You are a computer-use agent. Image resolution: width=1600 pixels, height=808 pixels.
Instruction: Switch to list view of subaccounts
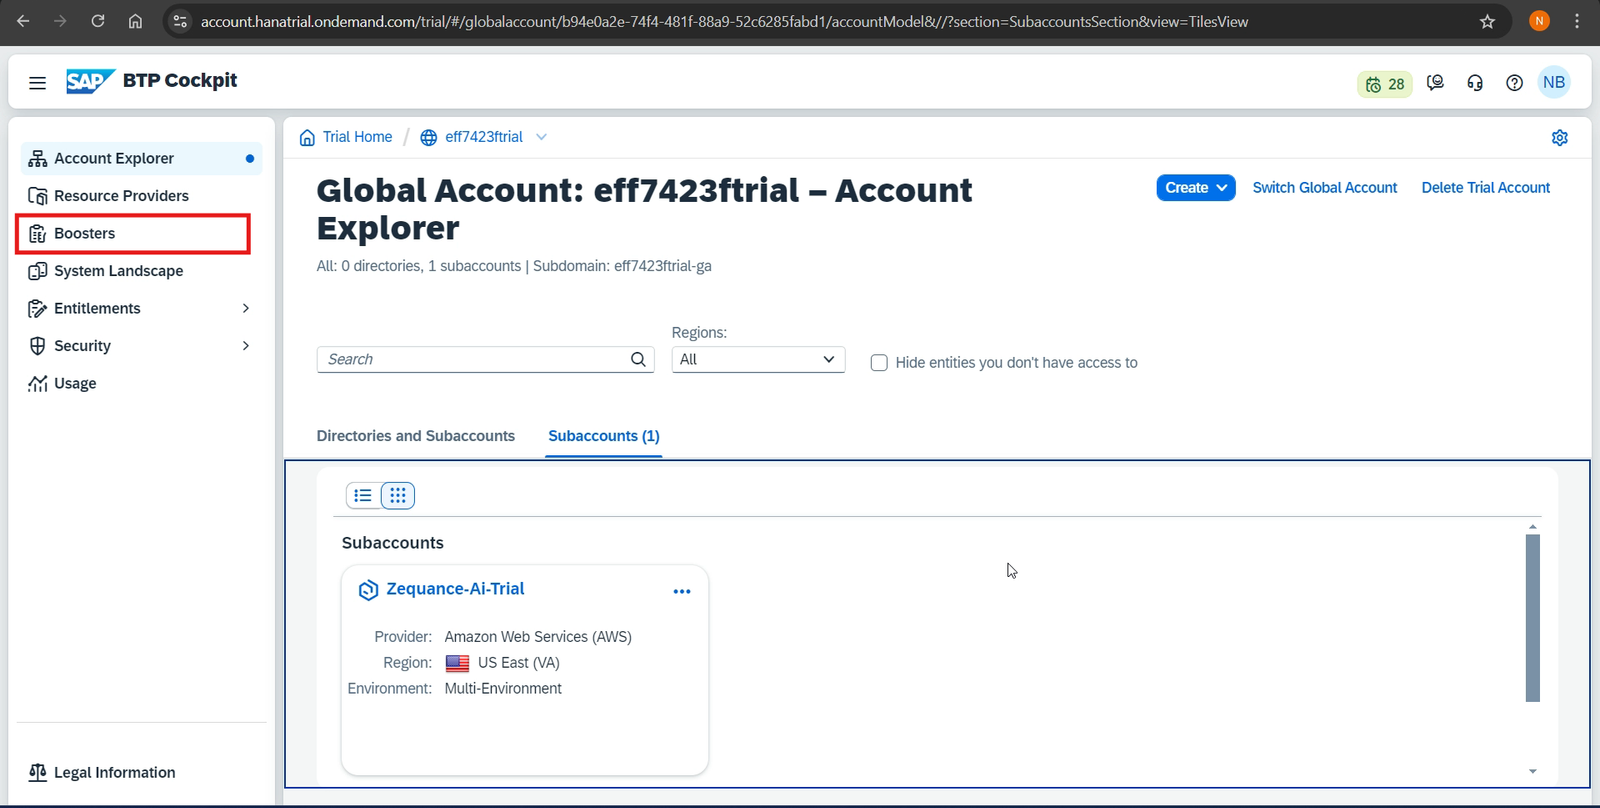coord(363,495)
